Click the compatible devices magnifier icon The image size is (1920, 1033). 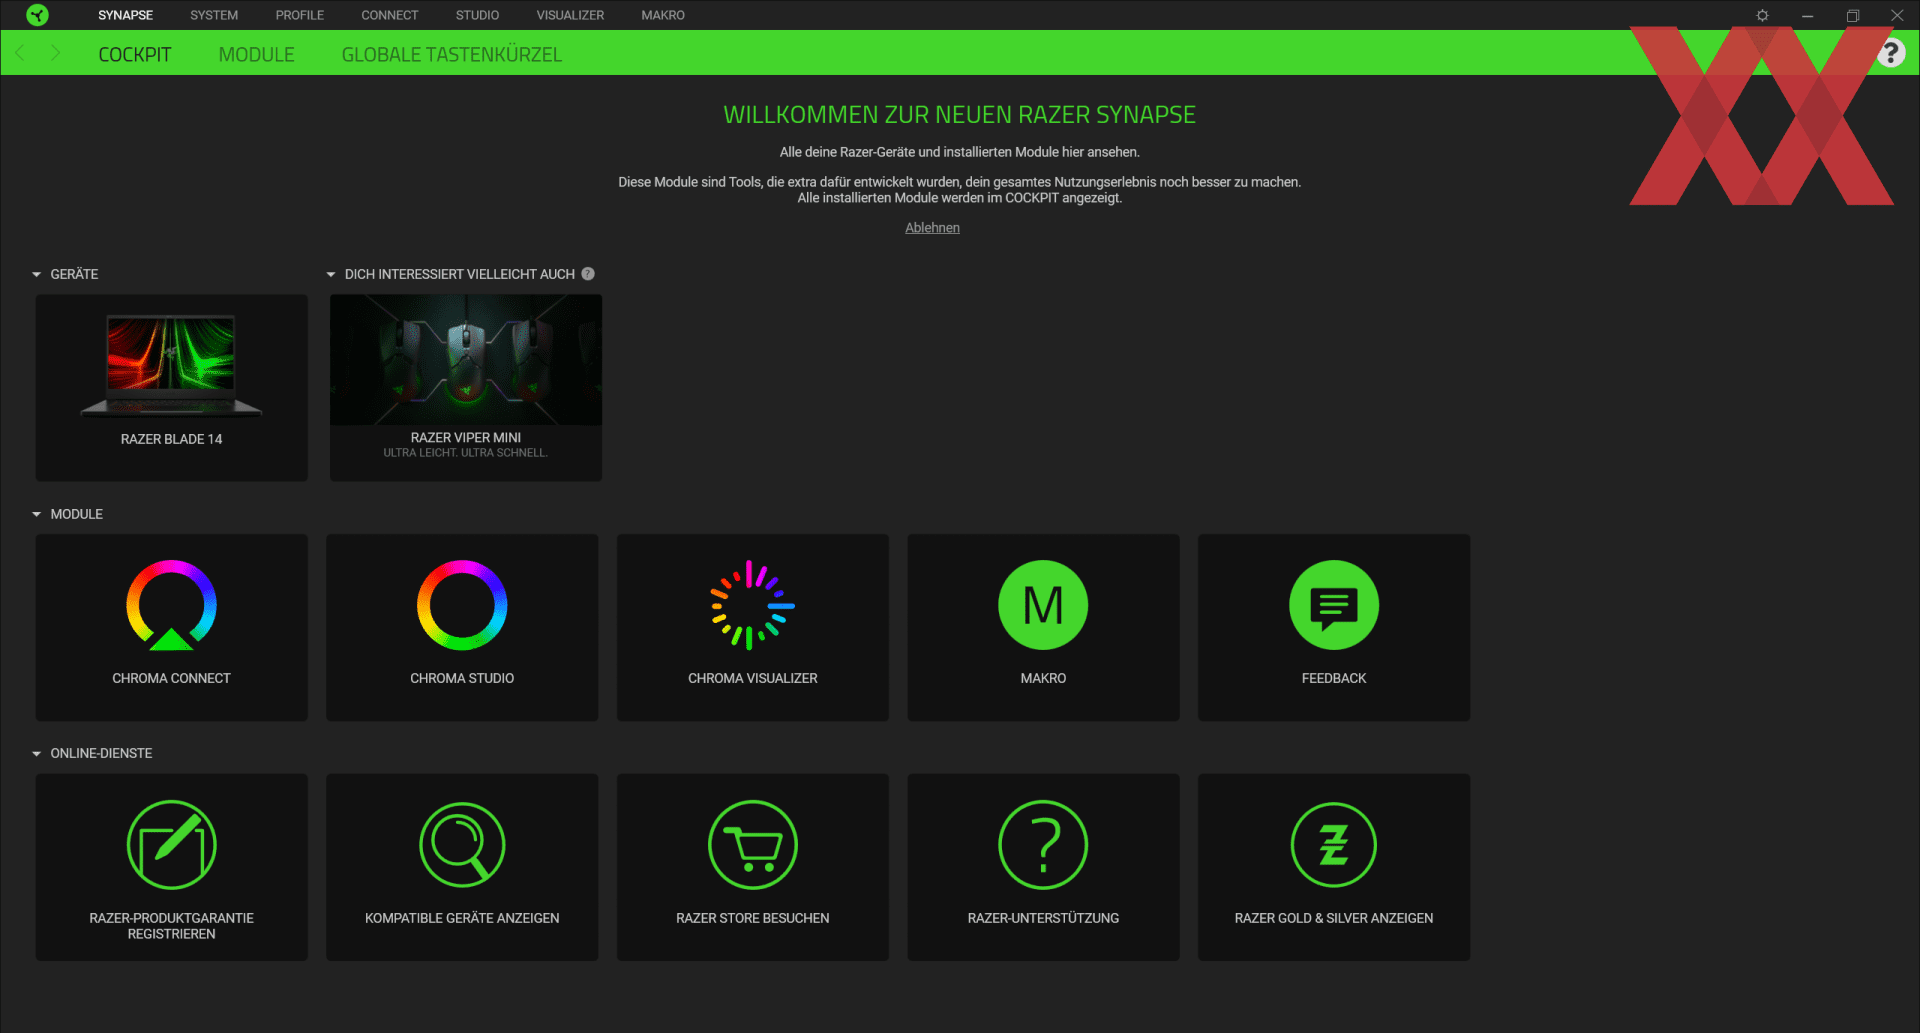click(462, 845)
